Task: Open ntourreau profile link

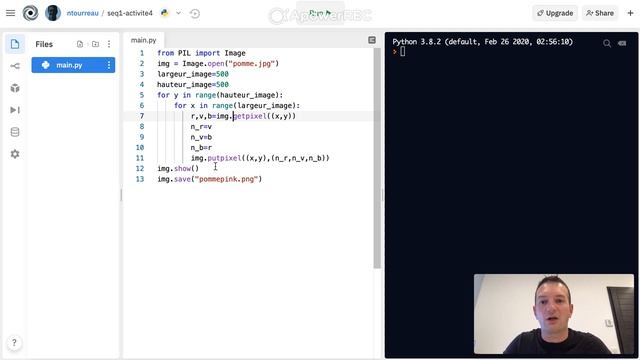Action: point(82,13)
